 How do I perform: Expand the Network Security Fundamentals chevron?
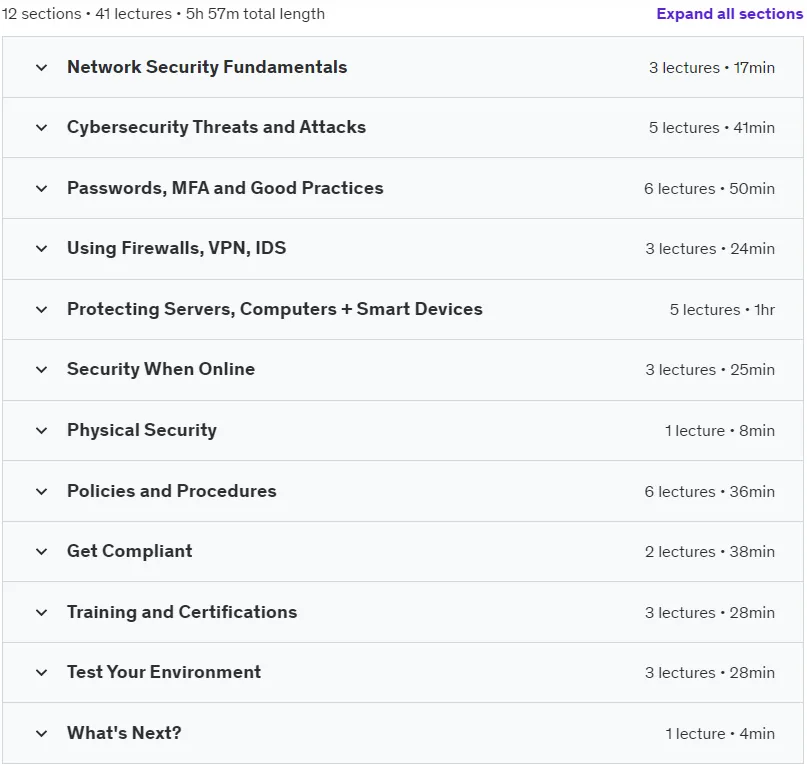coord(42,67)
